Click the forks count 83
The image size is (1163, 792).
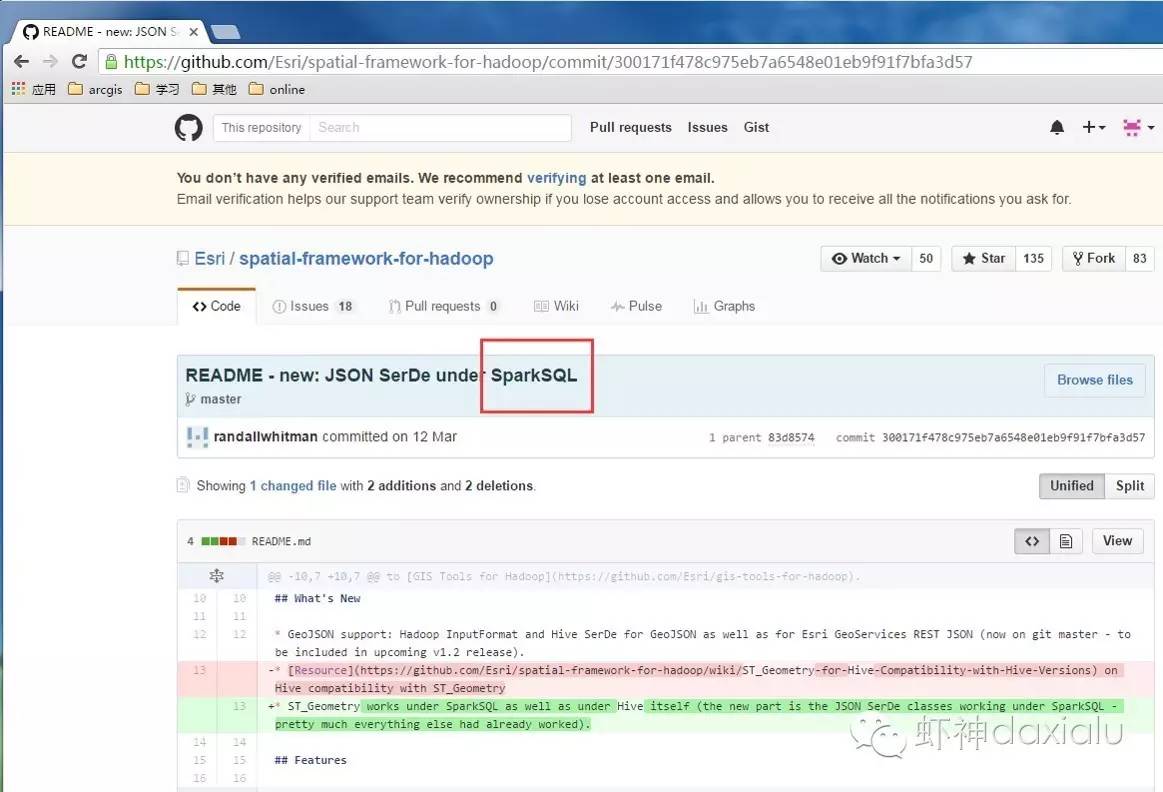click(x=1140, y=258)
